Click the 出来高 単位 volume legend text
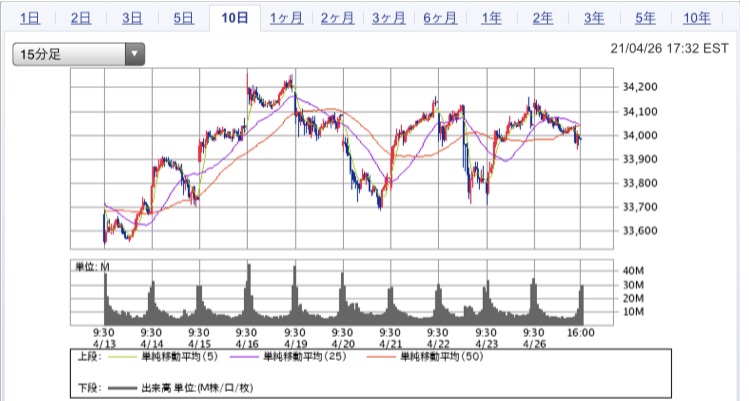This screenshot has height=401, width=749. click(197, 388)
